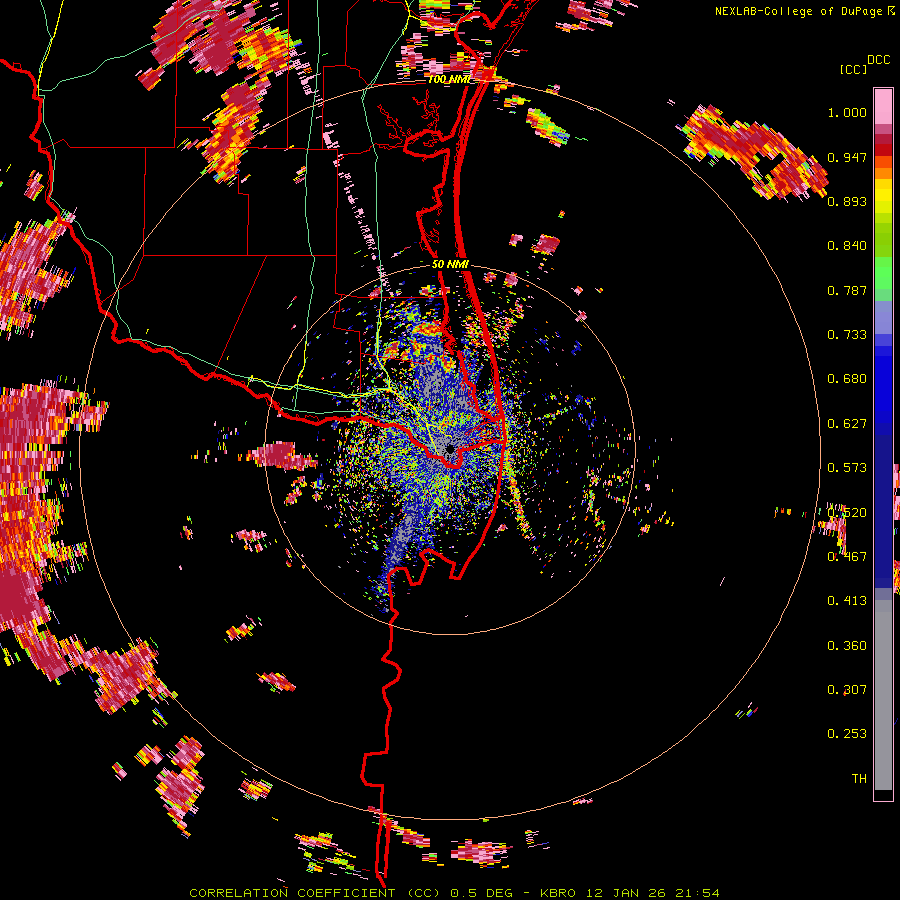Click the 0.840 colorbar value
The width and height of the screenshot is (900, 900).
[x=847, y=246]
